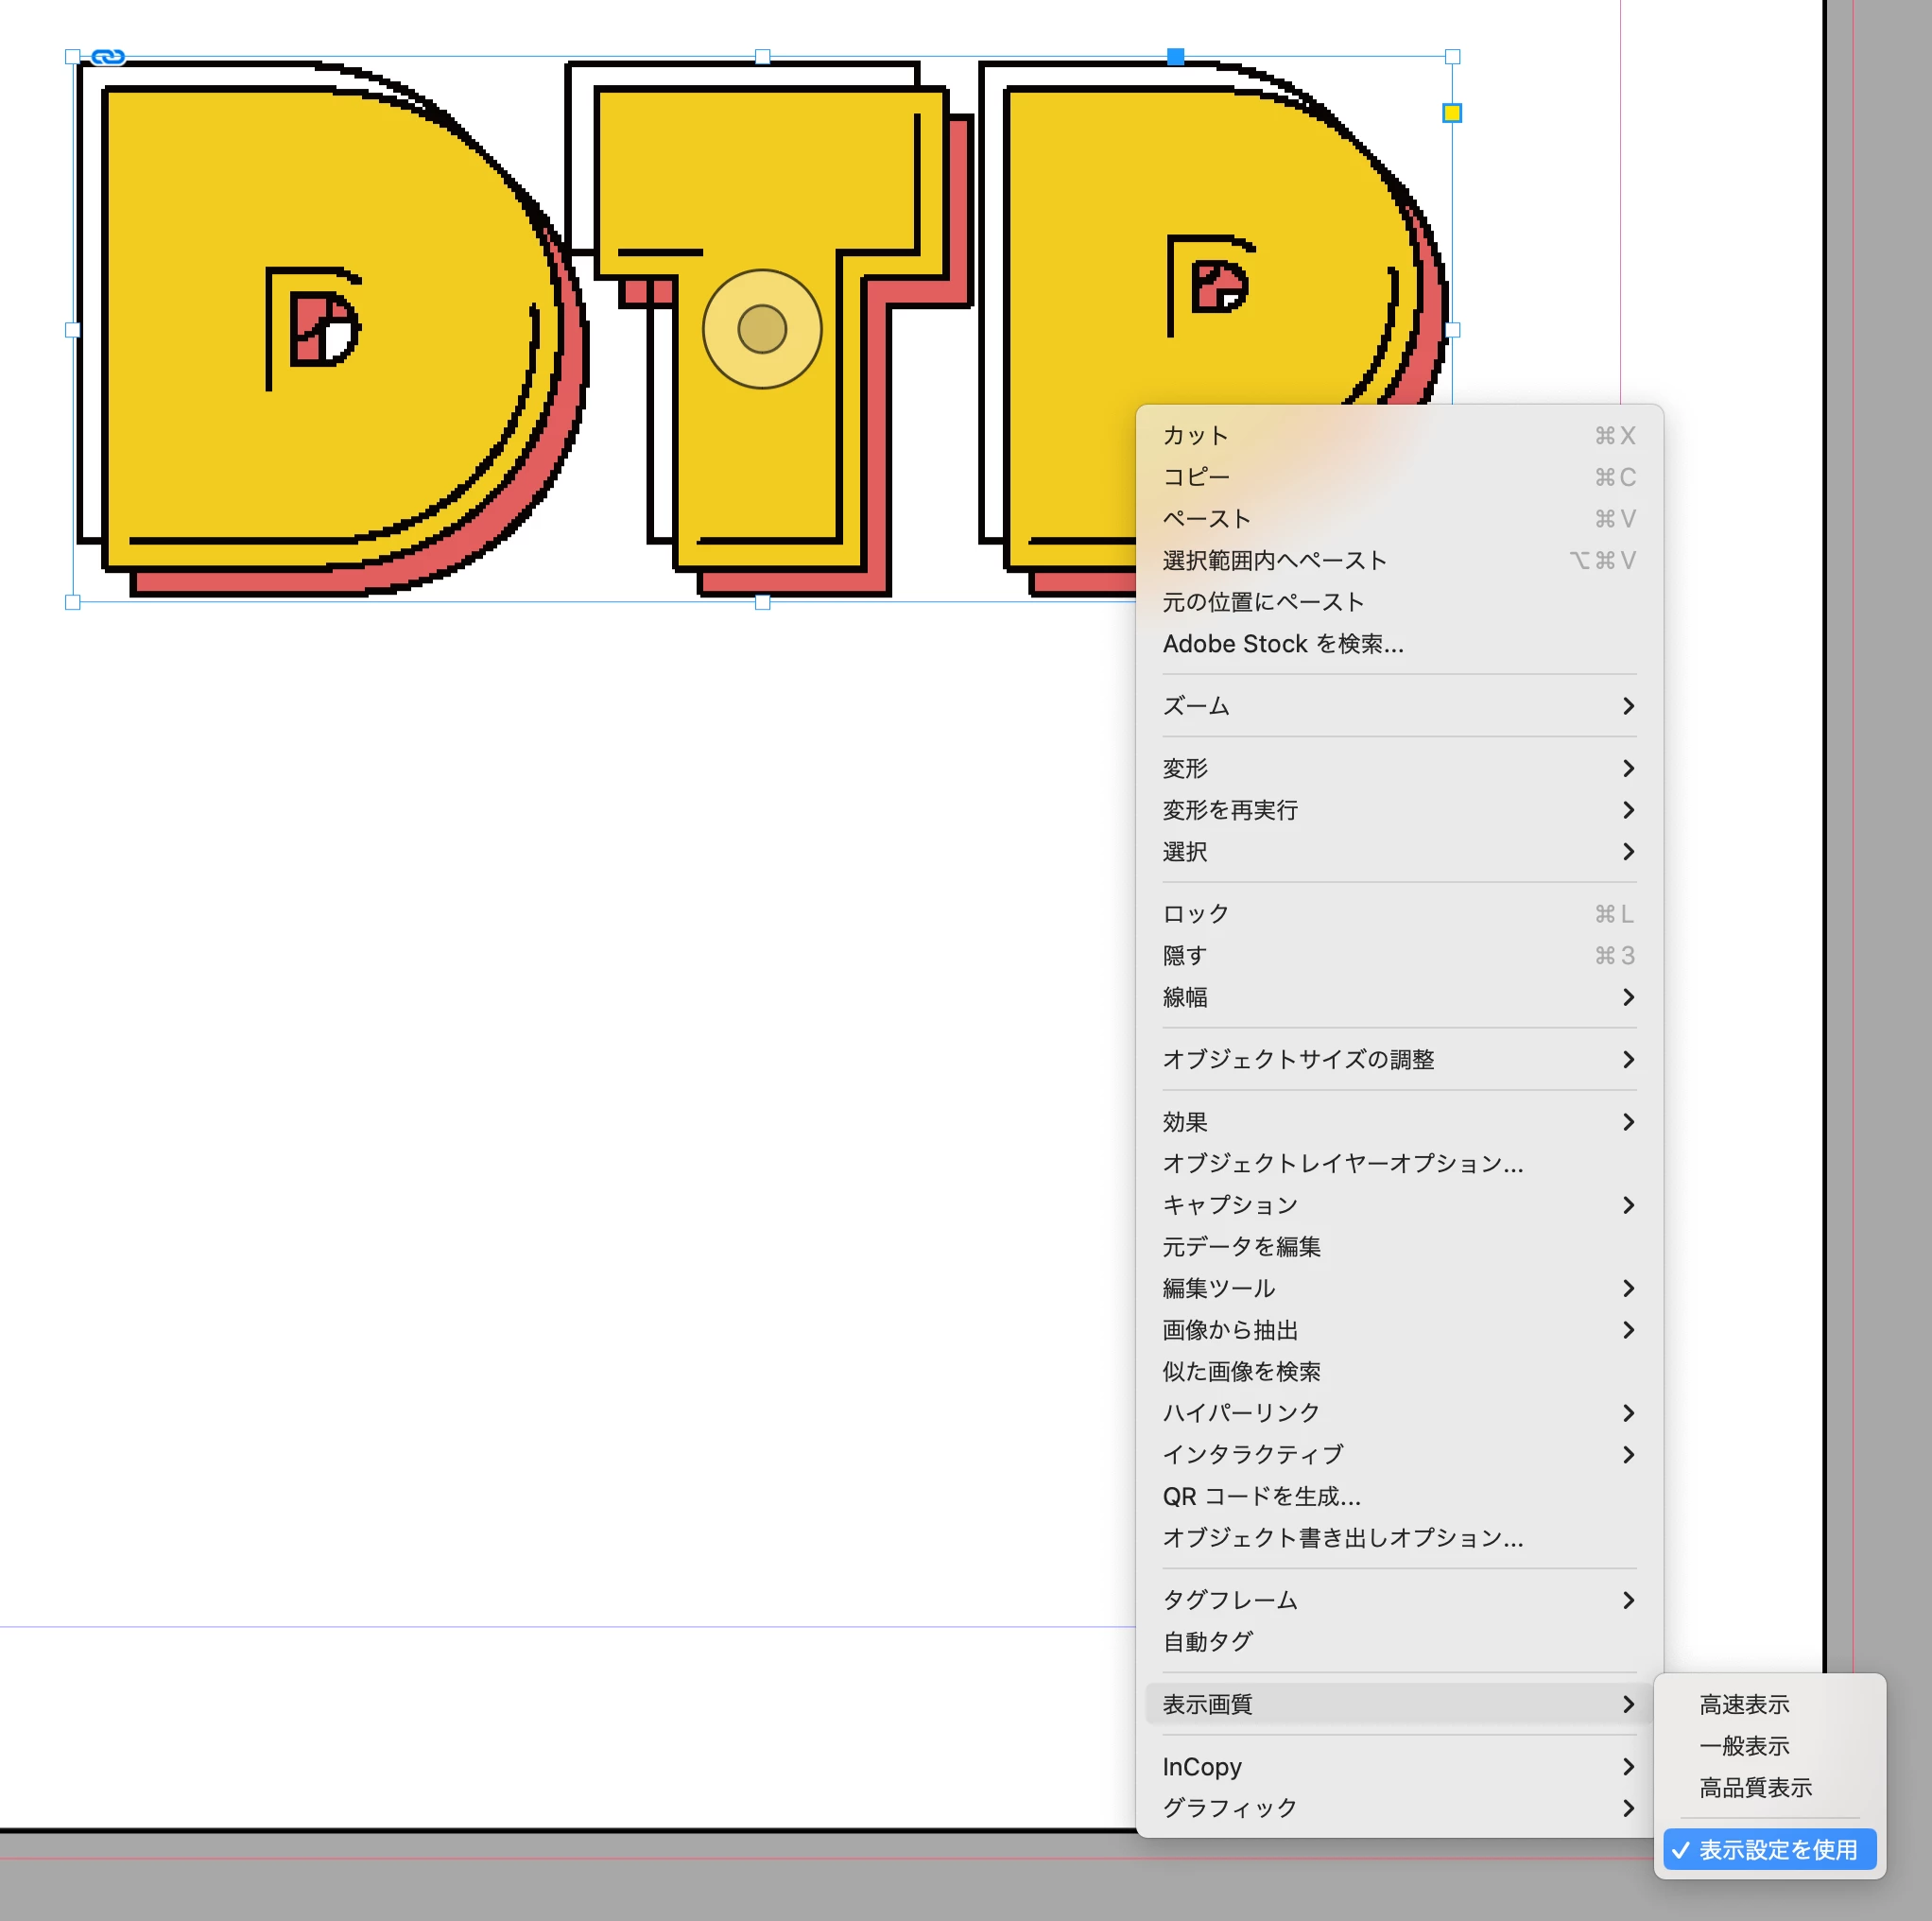Click the top-center frame resize handle
The image size is (1932, 1921).
click(762, 57)
